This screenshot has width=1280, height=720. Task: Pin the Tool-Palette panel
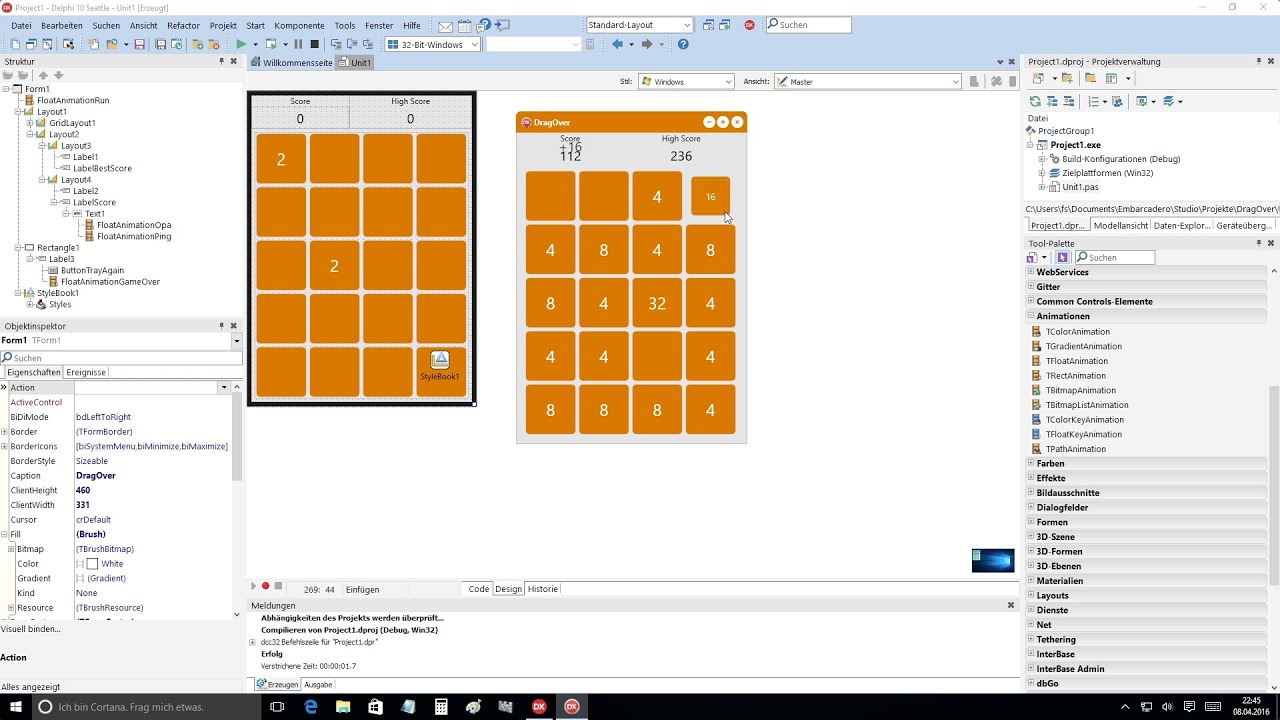pyautogui.click(x=1258, y=243)
